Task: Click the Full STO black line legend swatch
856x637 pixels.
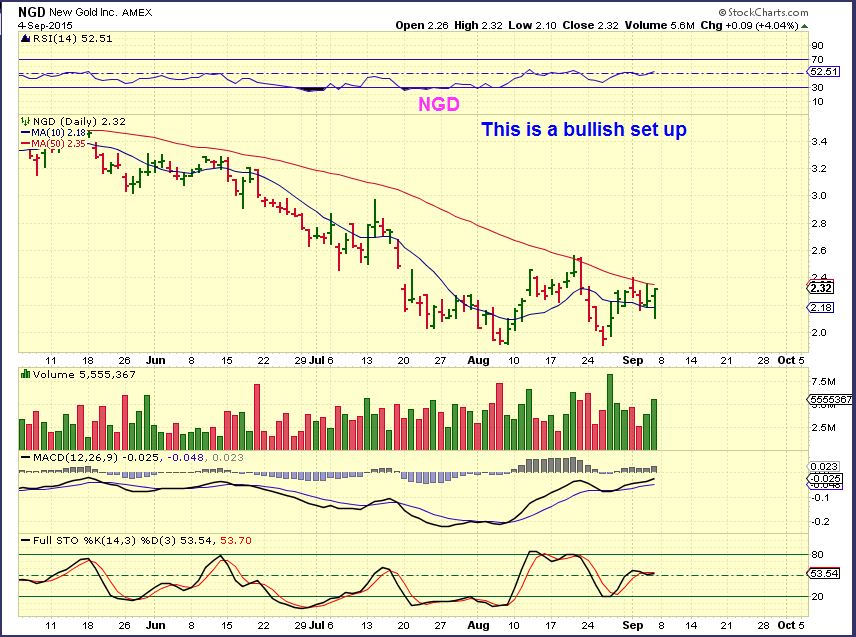Action: point(25,540)
